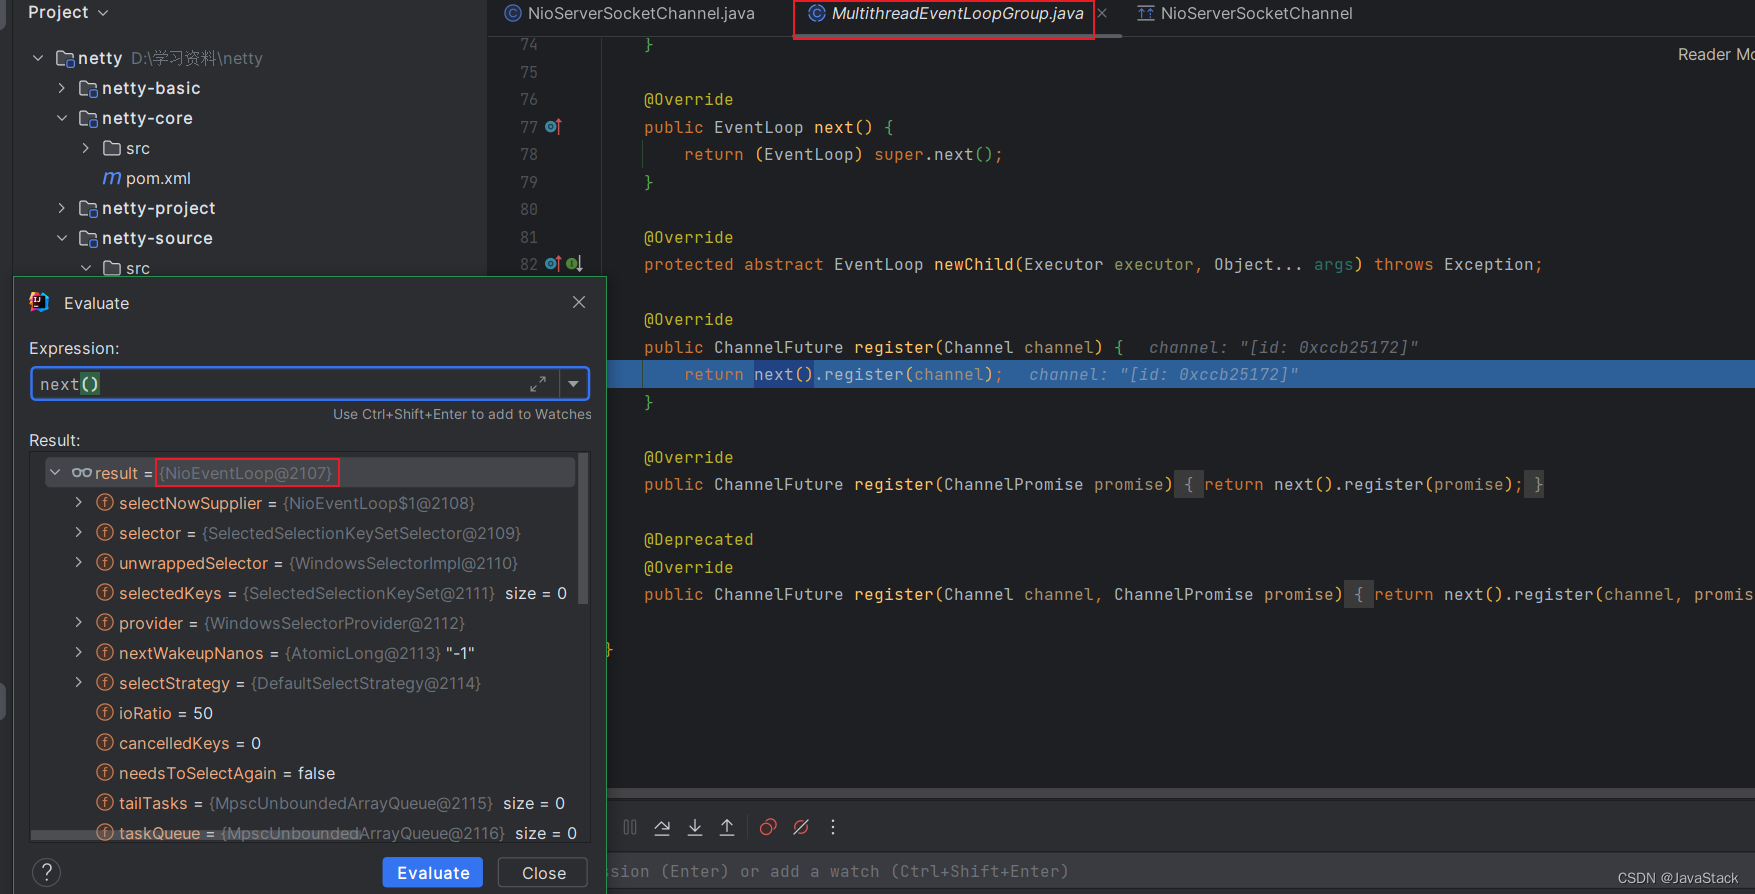
Task: Click the debug console expression input field
Action: click(1180, 871)
